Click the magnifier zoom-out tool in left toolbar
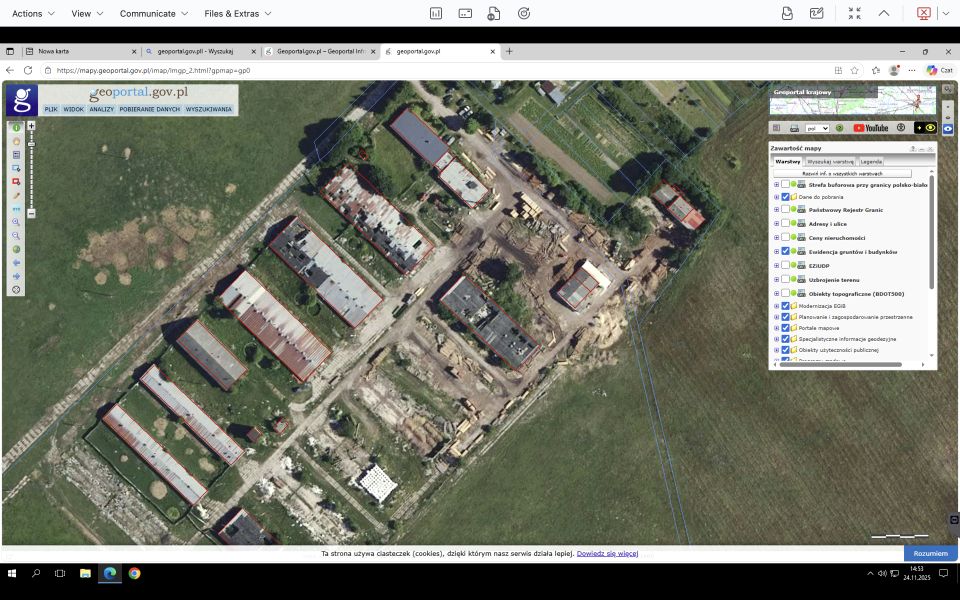Screen dimensions: 960x600 click(16, 236)
